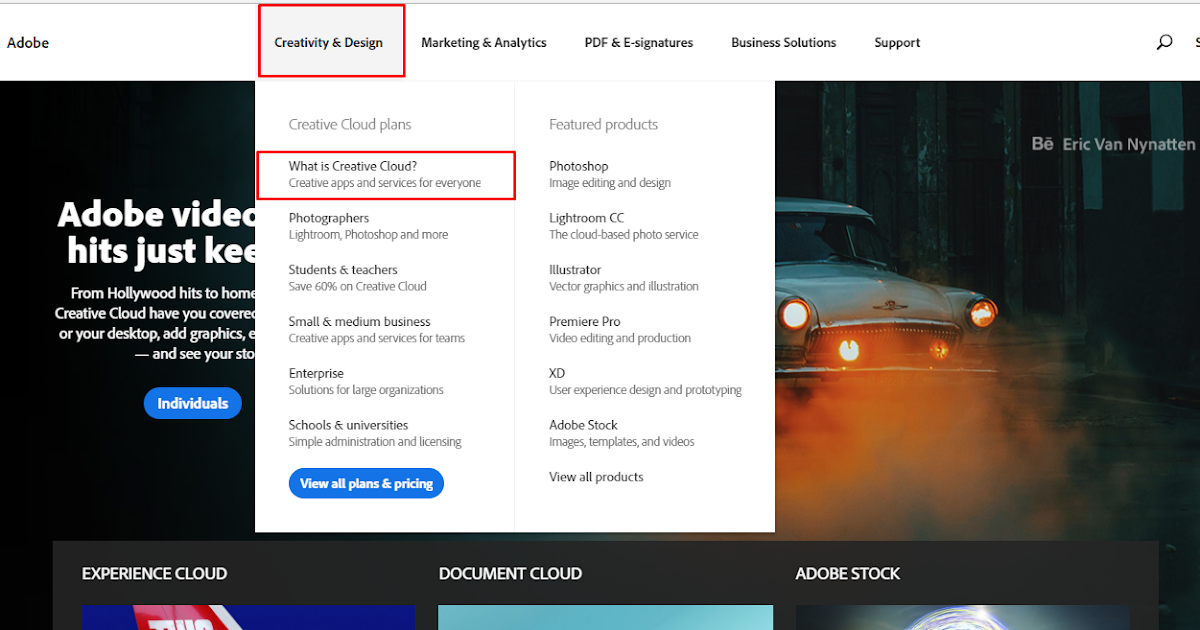1200x630 pixels.
Task: Open the Support menu
Action: click(897, 42)
